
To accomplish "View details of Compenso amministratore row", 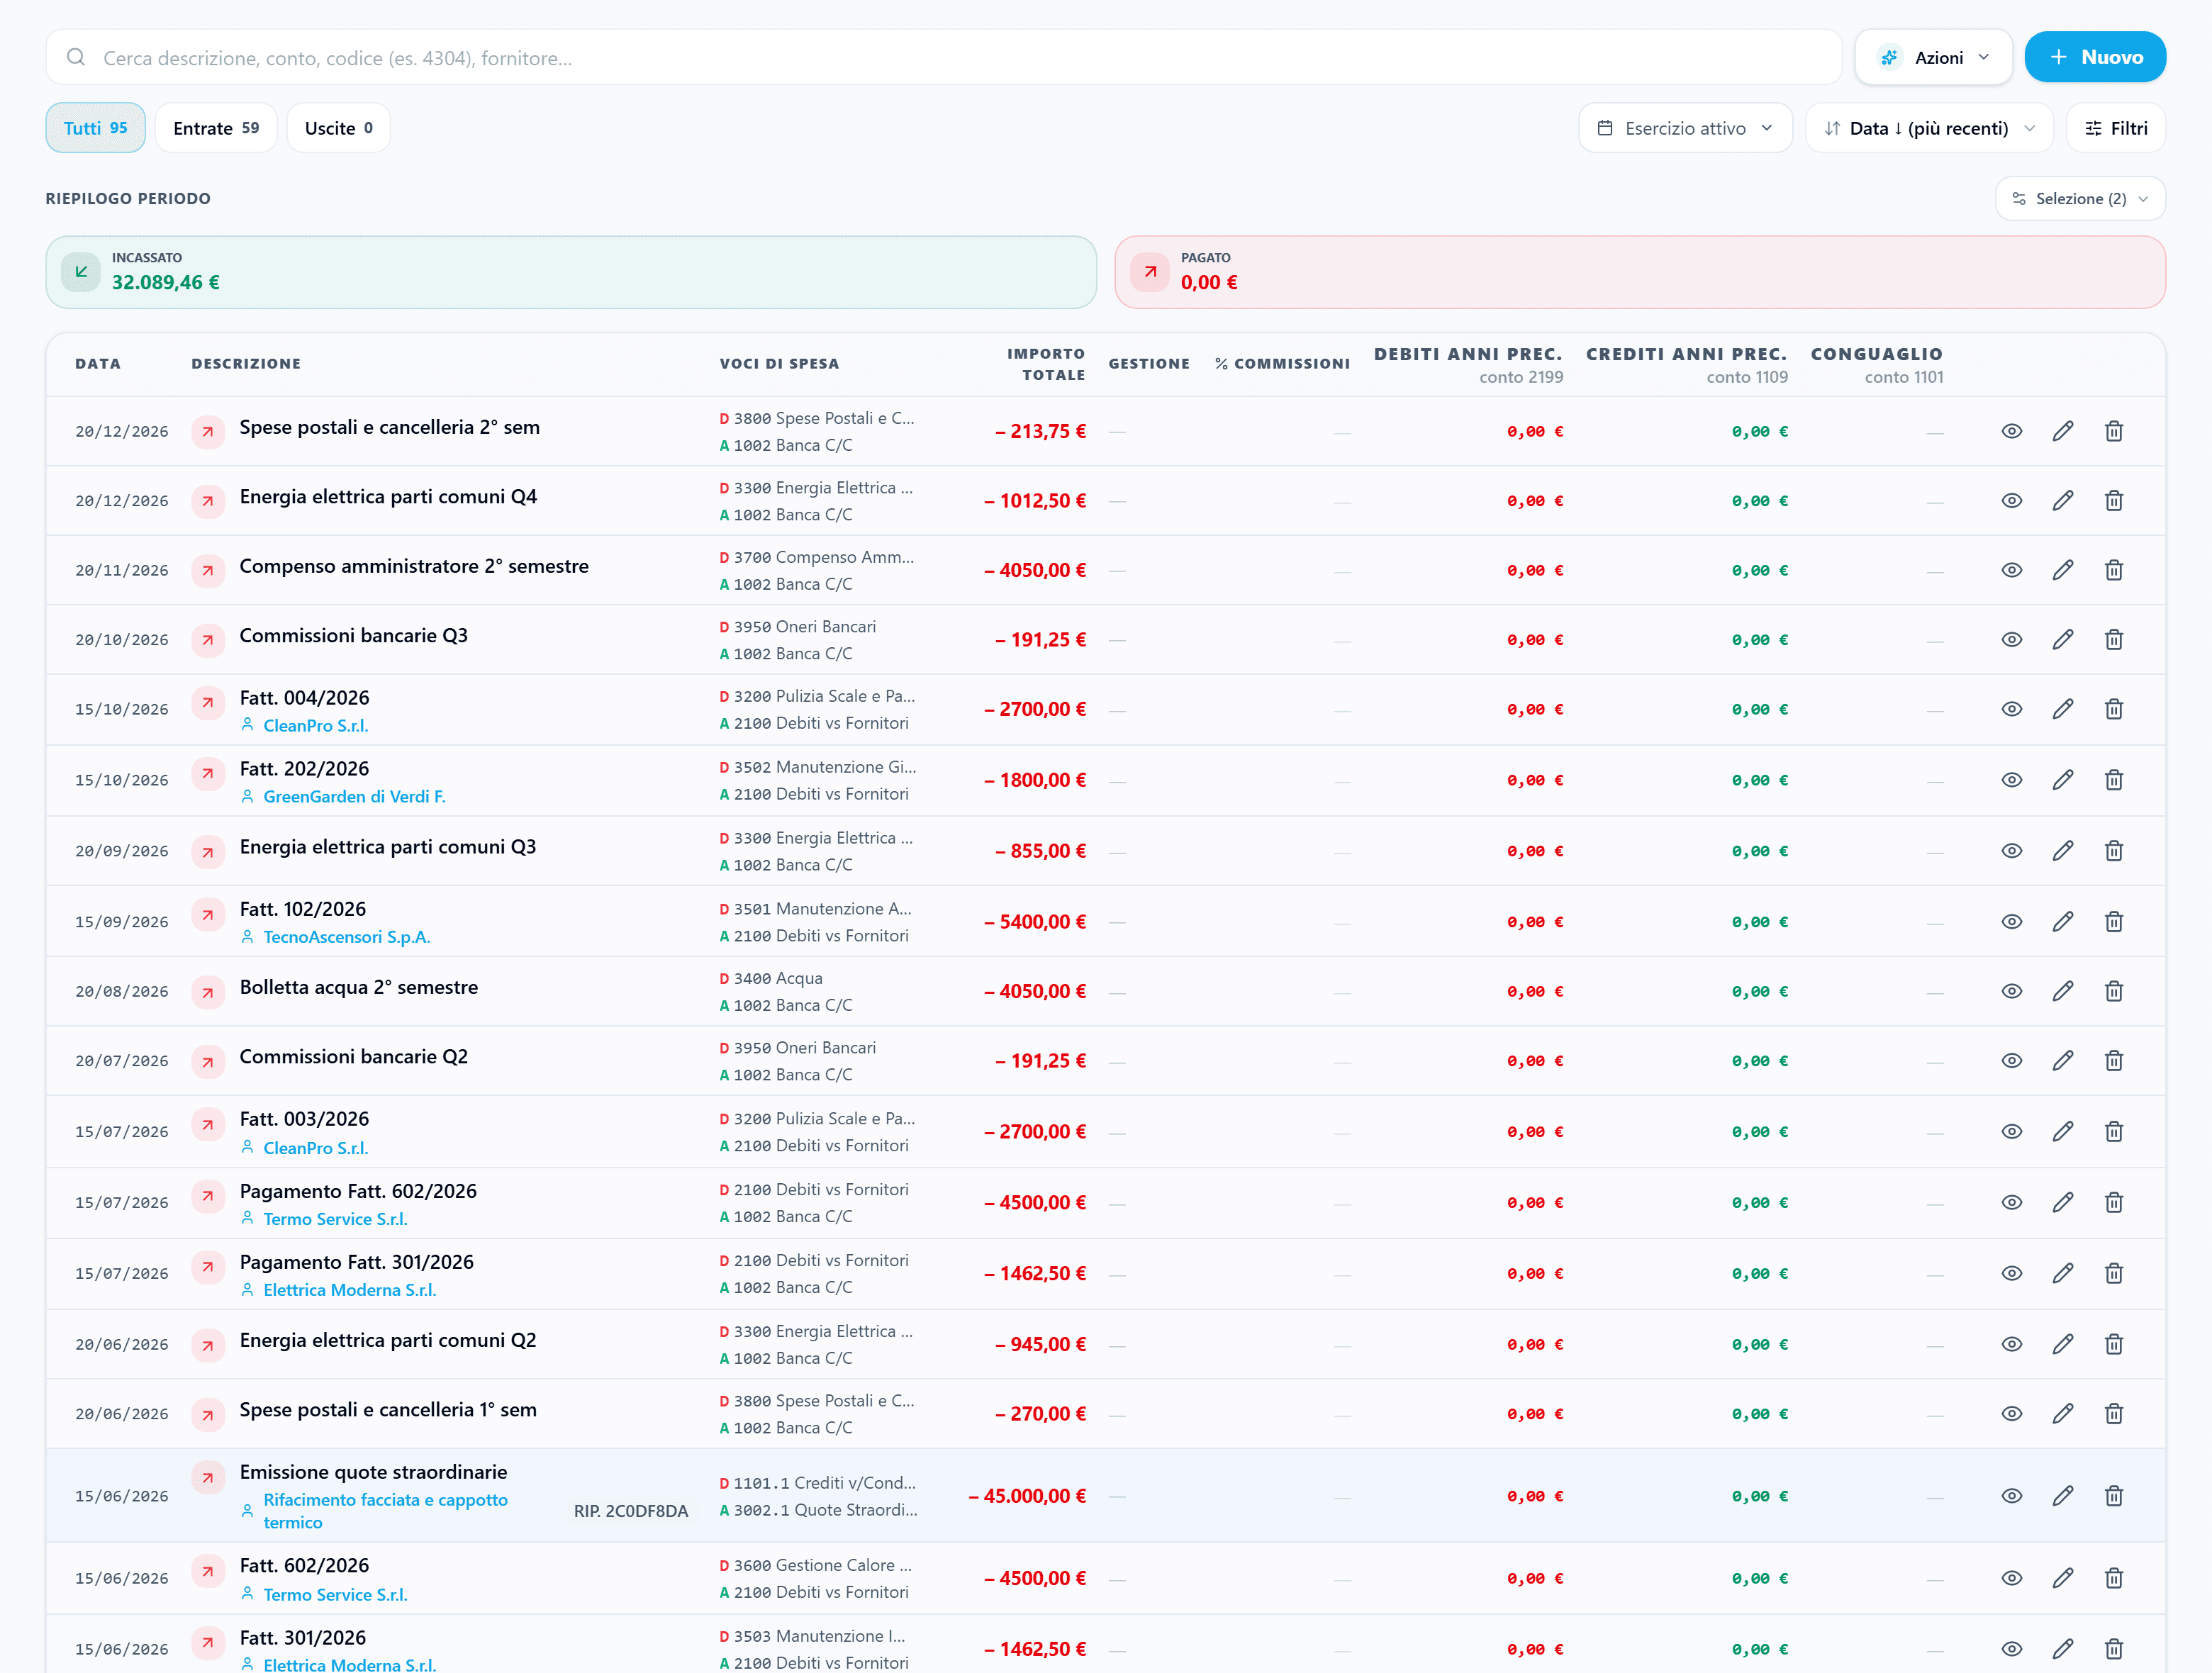I will pyautogui.click(x=2011, y=570).
